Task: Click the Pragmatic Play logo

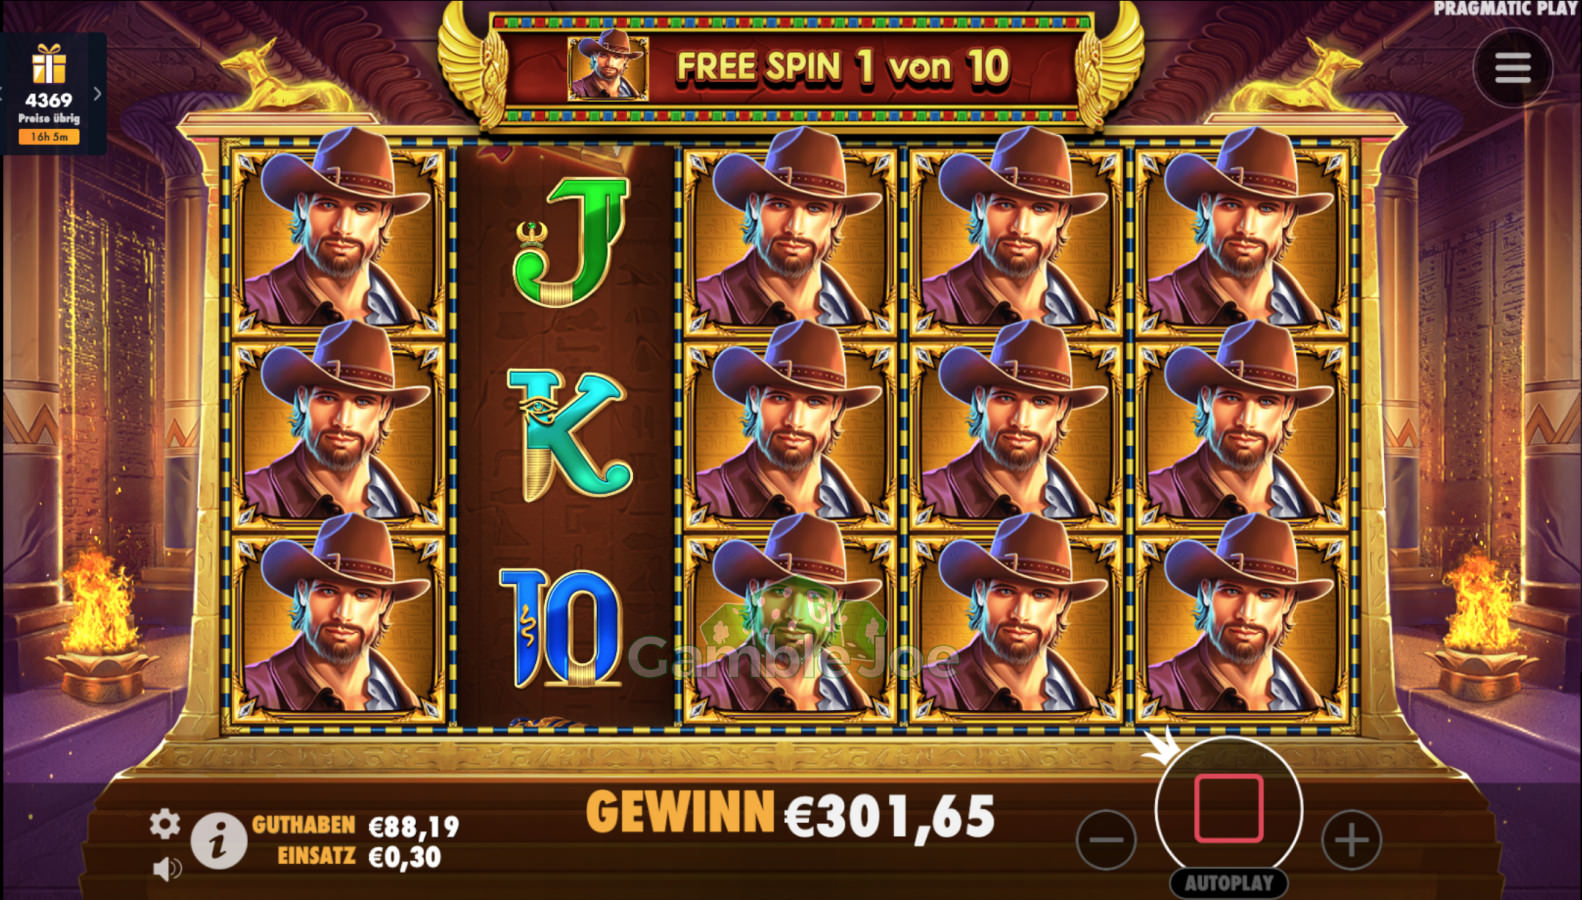Action: tap(1506, 9)
